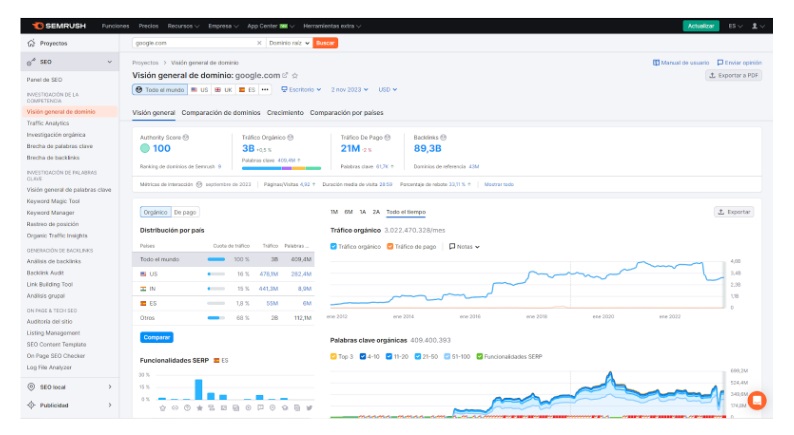The height and width of the screenshot is (435, 794).
Task: Switch to Comparación de dominios tab
Action: click(x=221, y=112)
